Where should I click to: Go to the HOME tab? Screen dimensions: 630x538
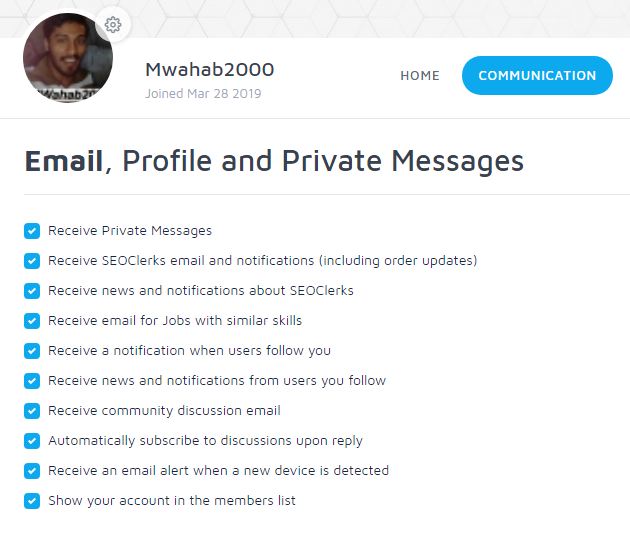point(420,76)
